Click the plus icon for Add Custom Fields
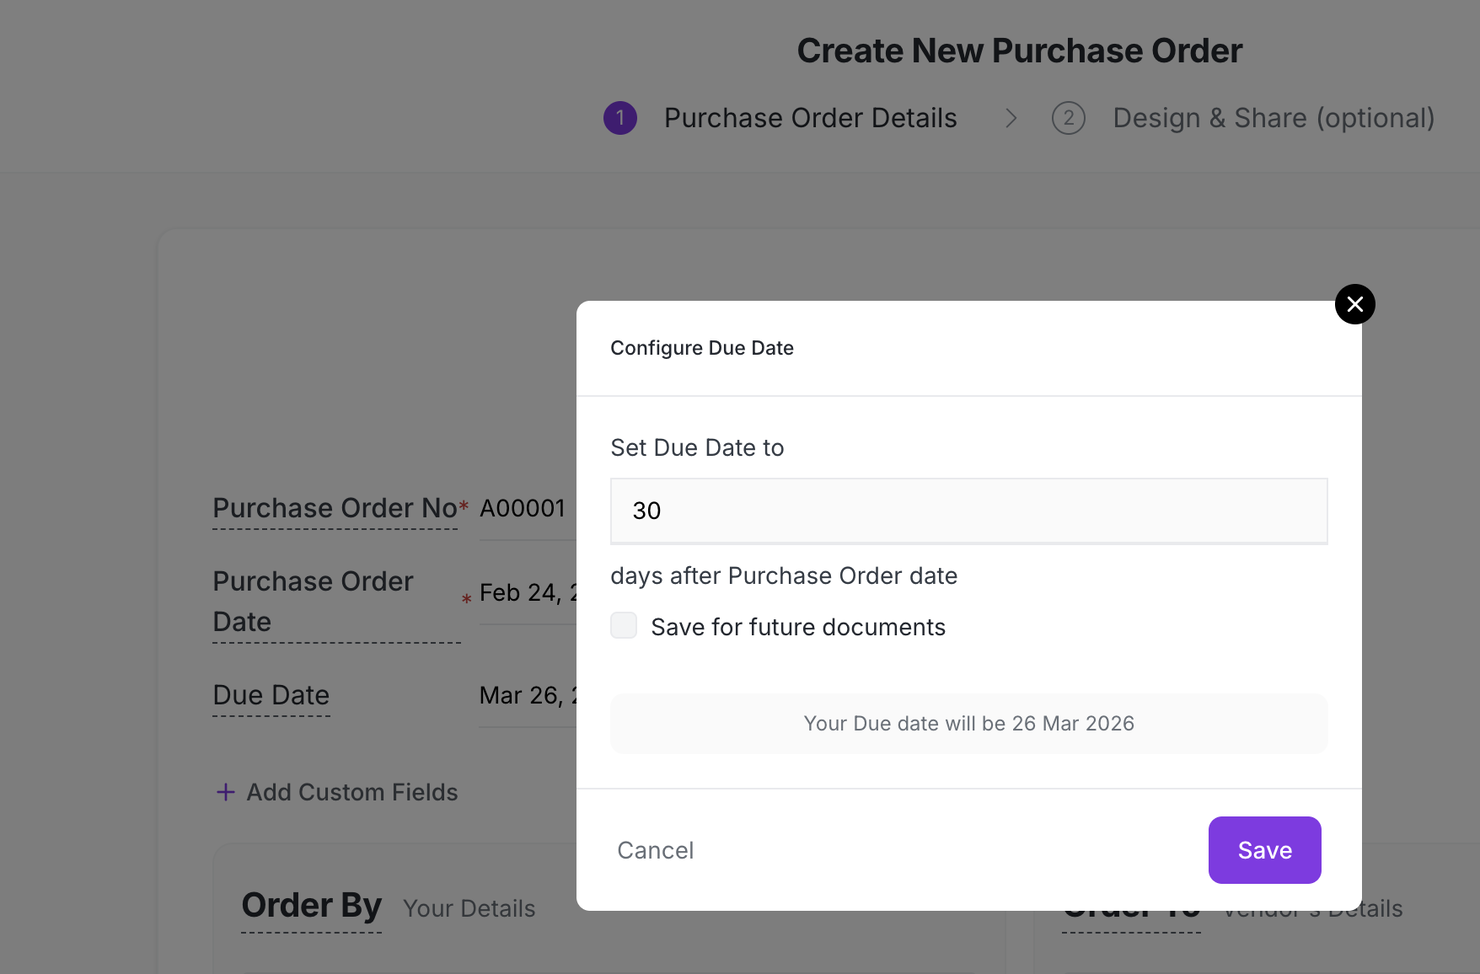 (x=226, y=792)
